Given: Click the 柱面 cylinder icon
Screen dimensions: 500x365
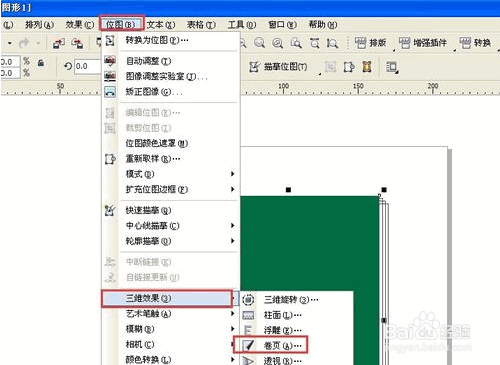Looking at the screenshot, I should [248, 315].
